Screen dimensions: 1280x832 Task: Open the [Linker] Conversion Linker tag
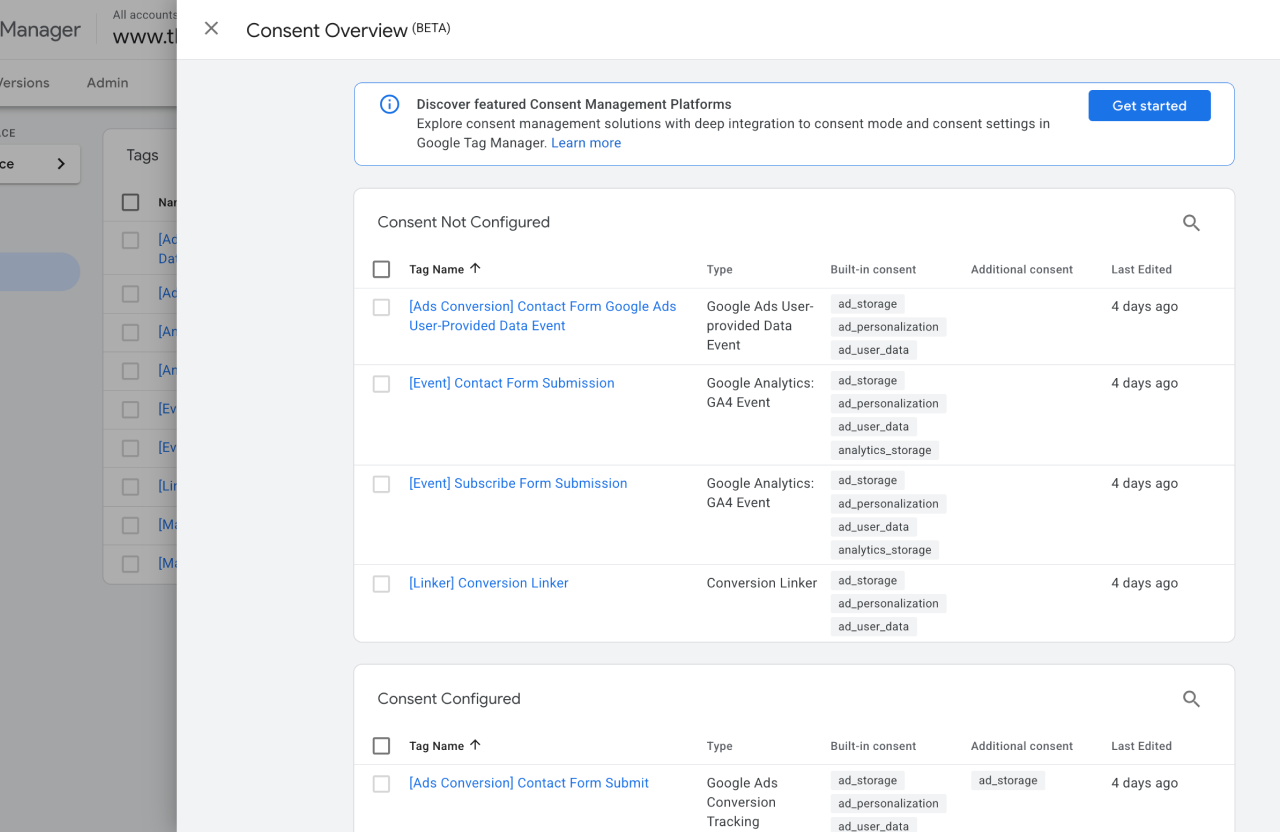(488, 583)
